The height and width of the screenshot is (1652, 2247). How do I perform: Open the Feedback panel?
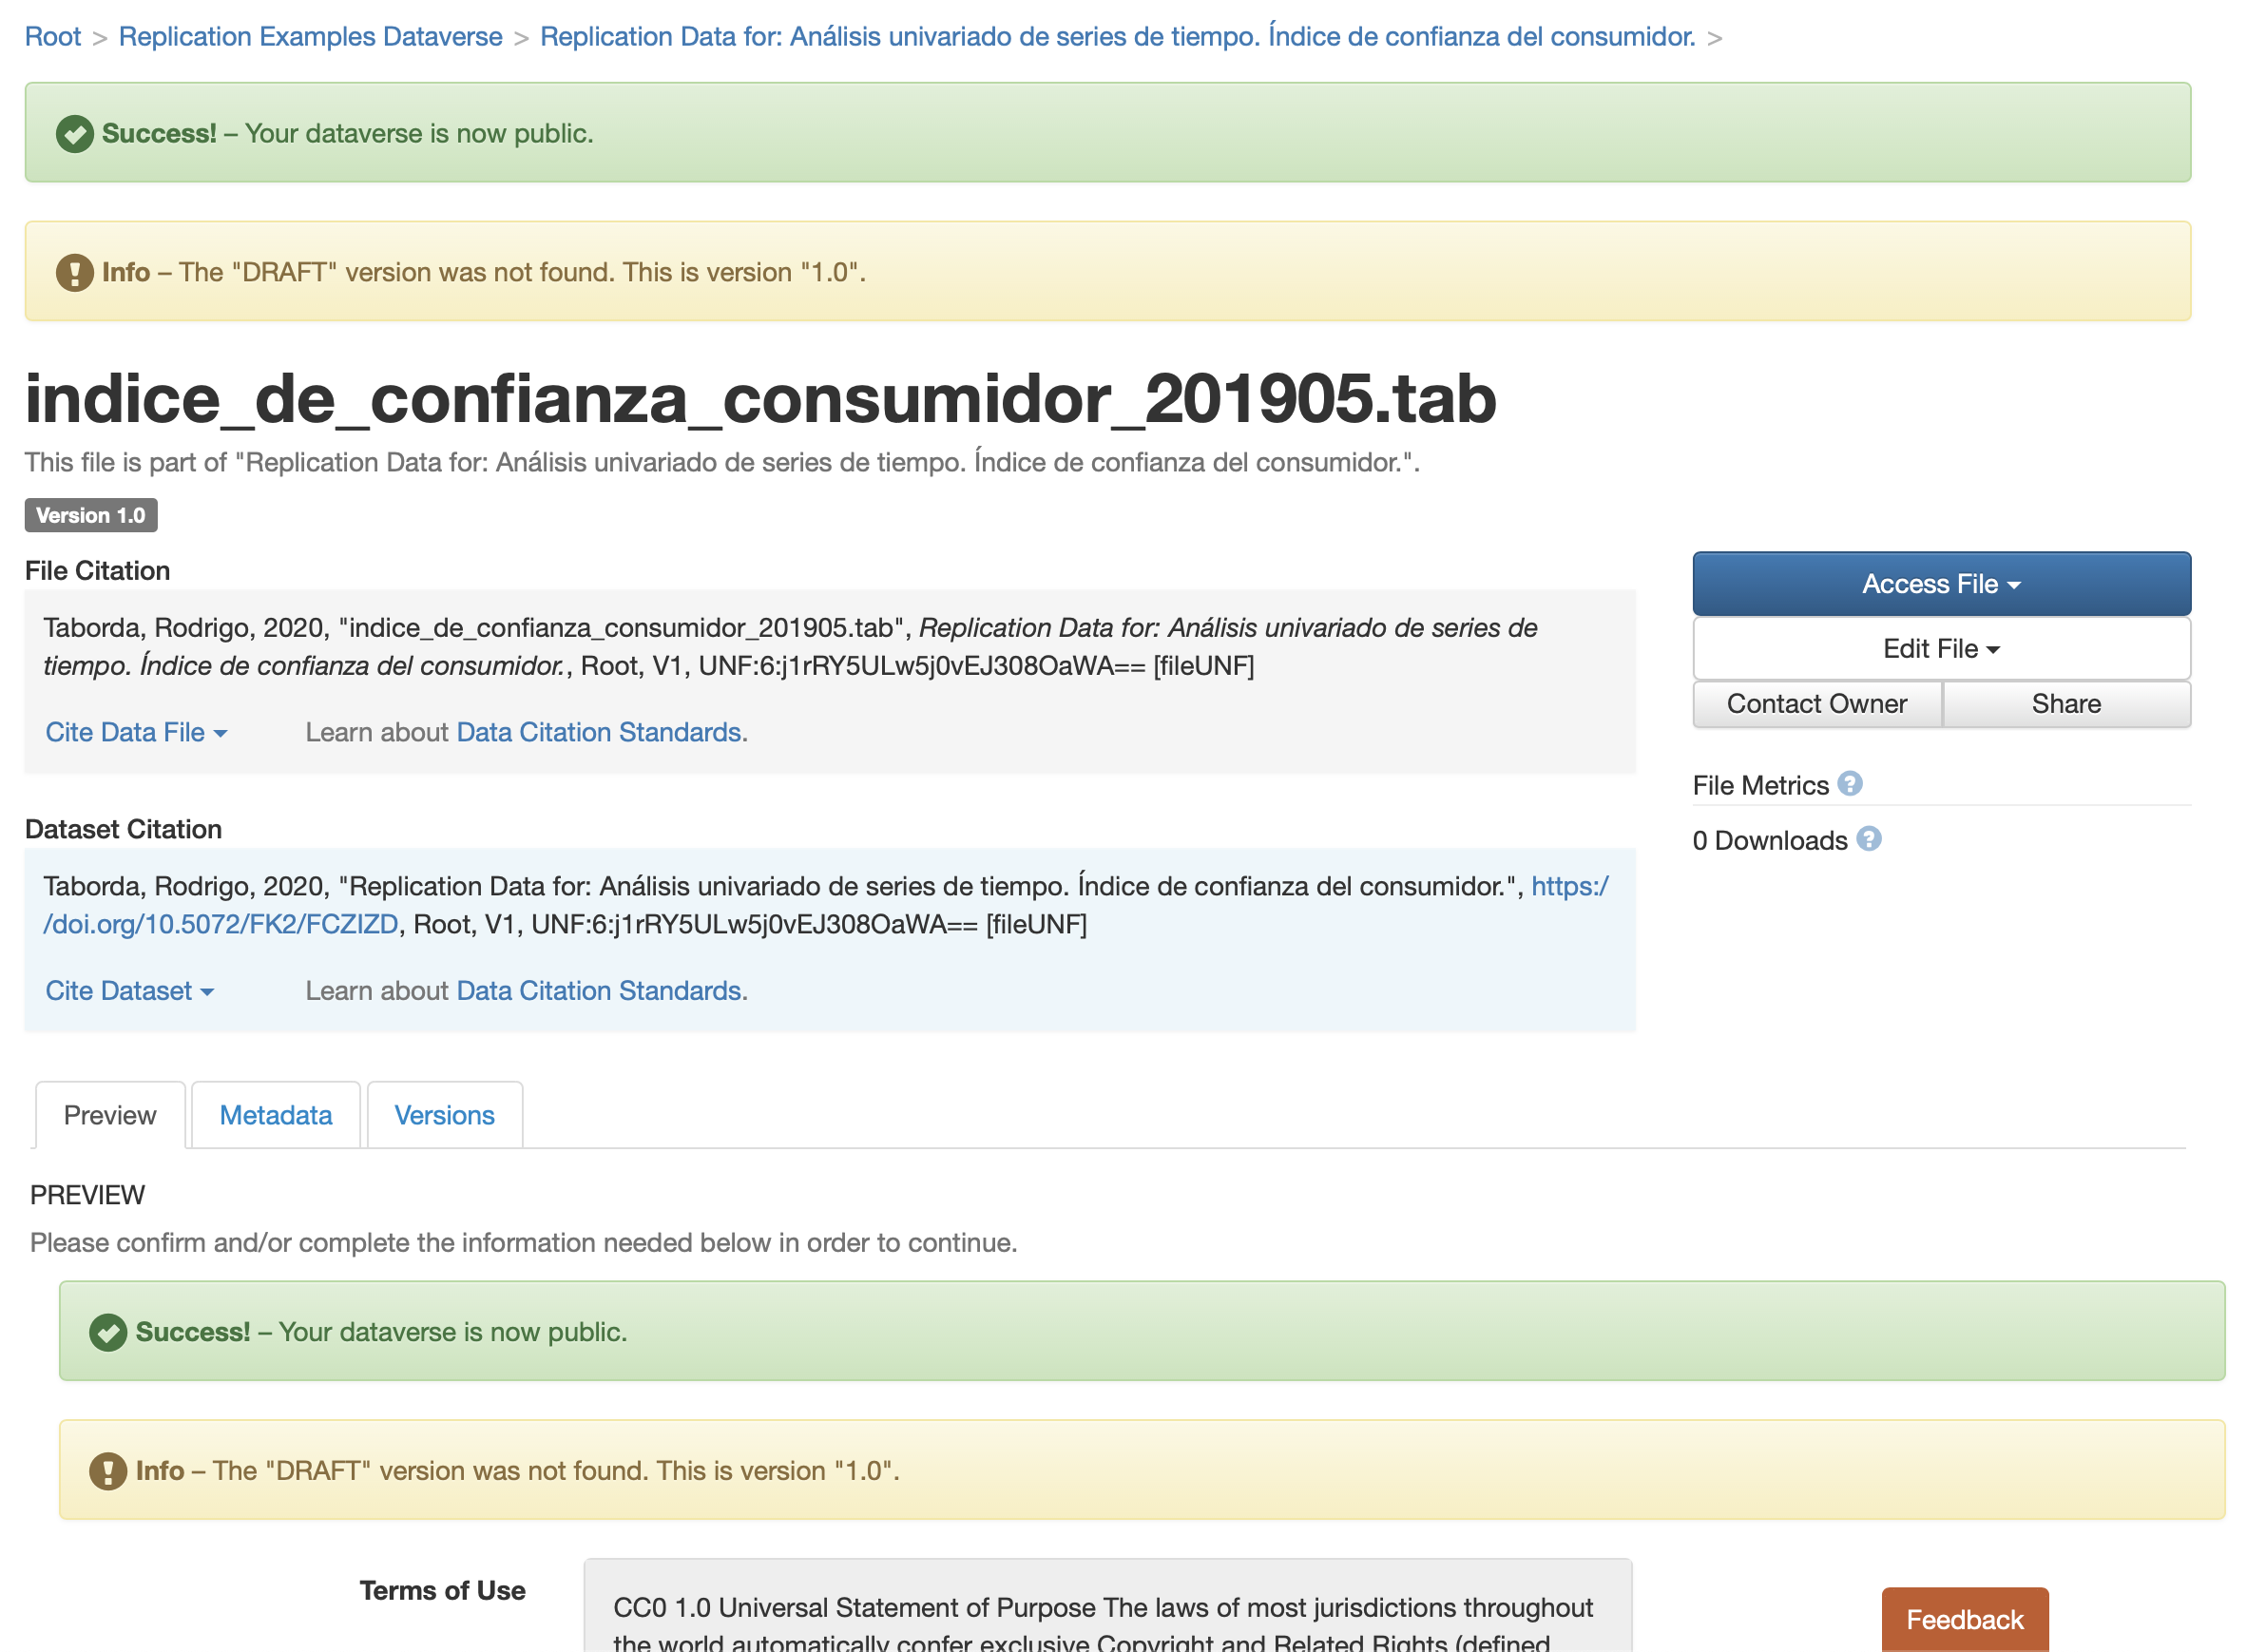[x=1964, y=1618]
